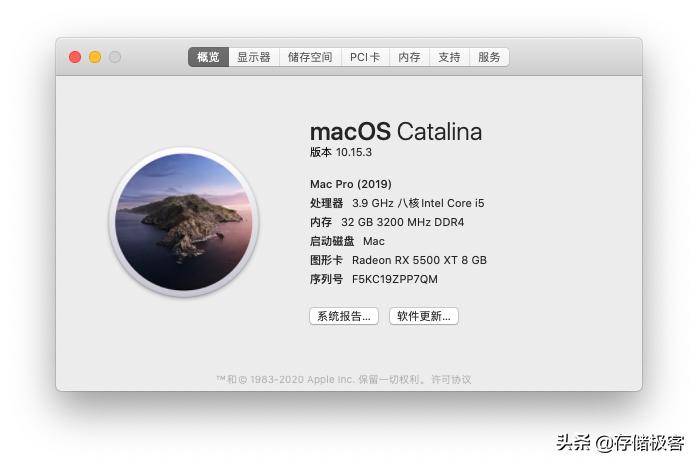The width and height of the screenshot is (698, 465).
Task: Open the 内存 tab
Action: (409, 57)
